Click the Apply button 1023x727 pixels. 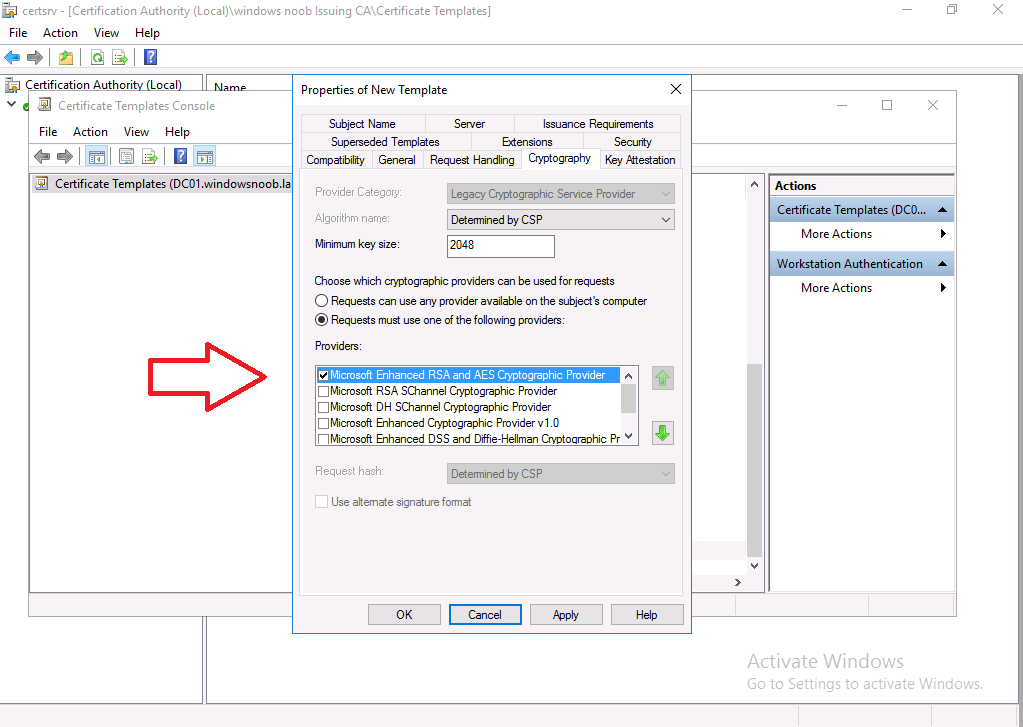point(566,615)
